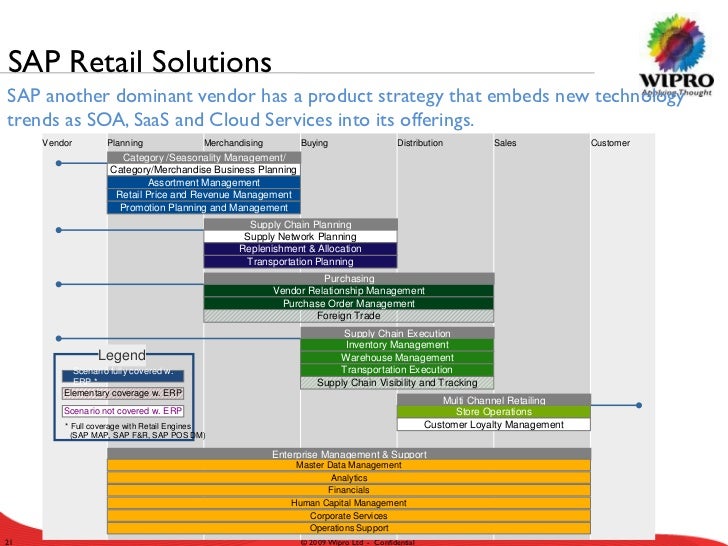Click the Sales column header
Image resolution: width=728 pixels, height=546 pixels.
coord(505,143)
